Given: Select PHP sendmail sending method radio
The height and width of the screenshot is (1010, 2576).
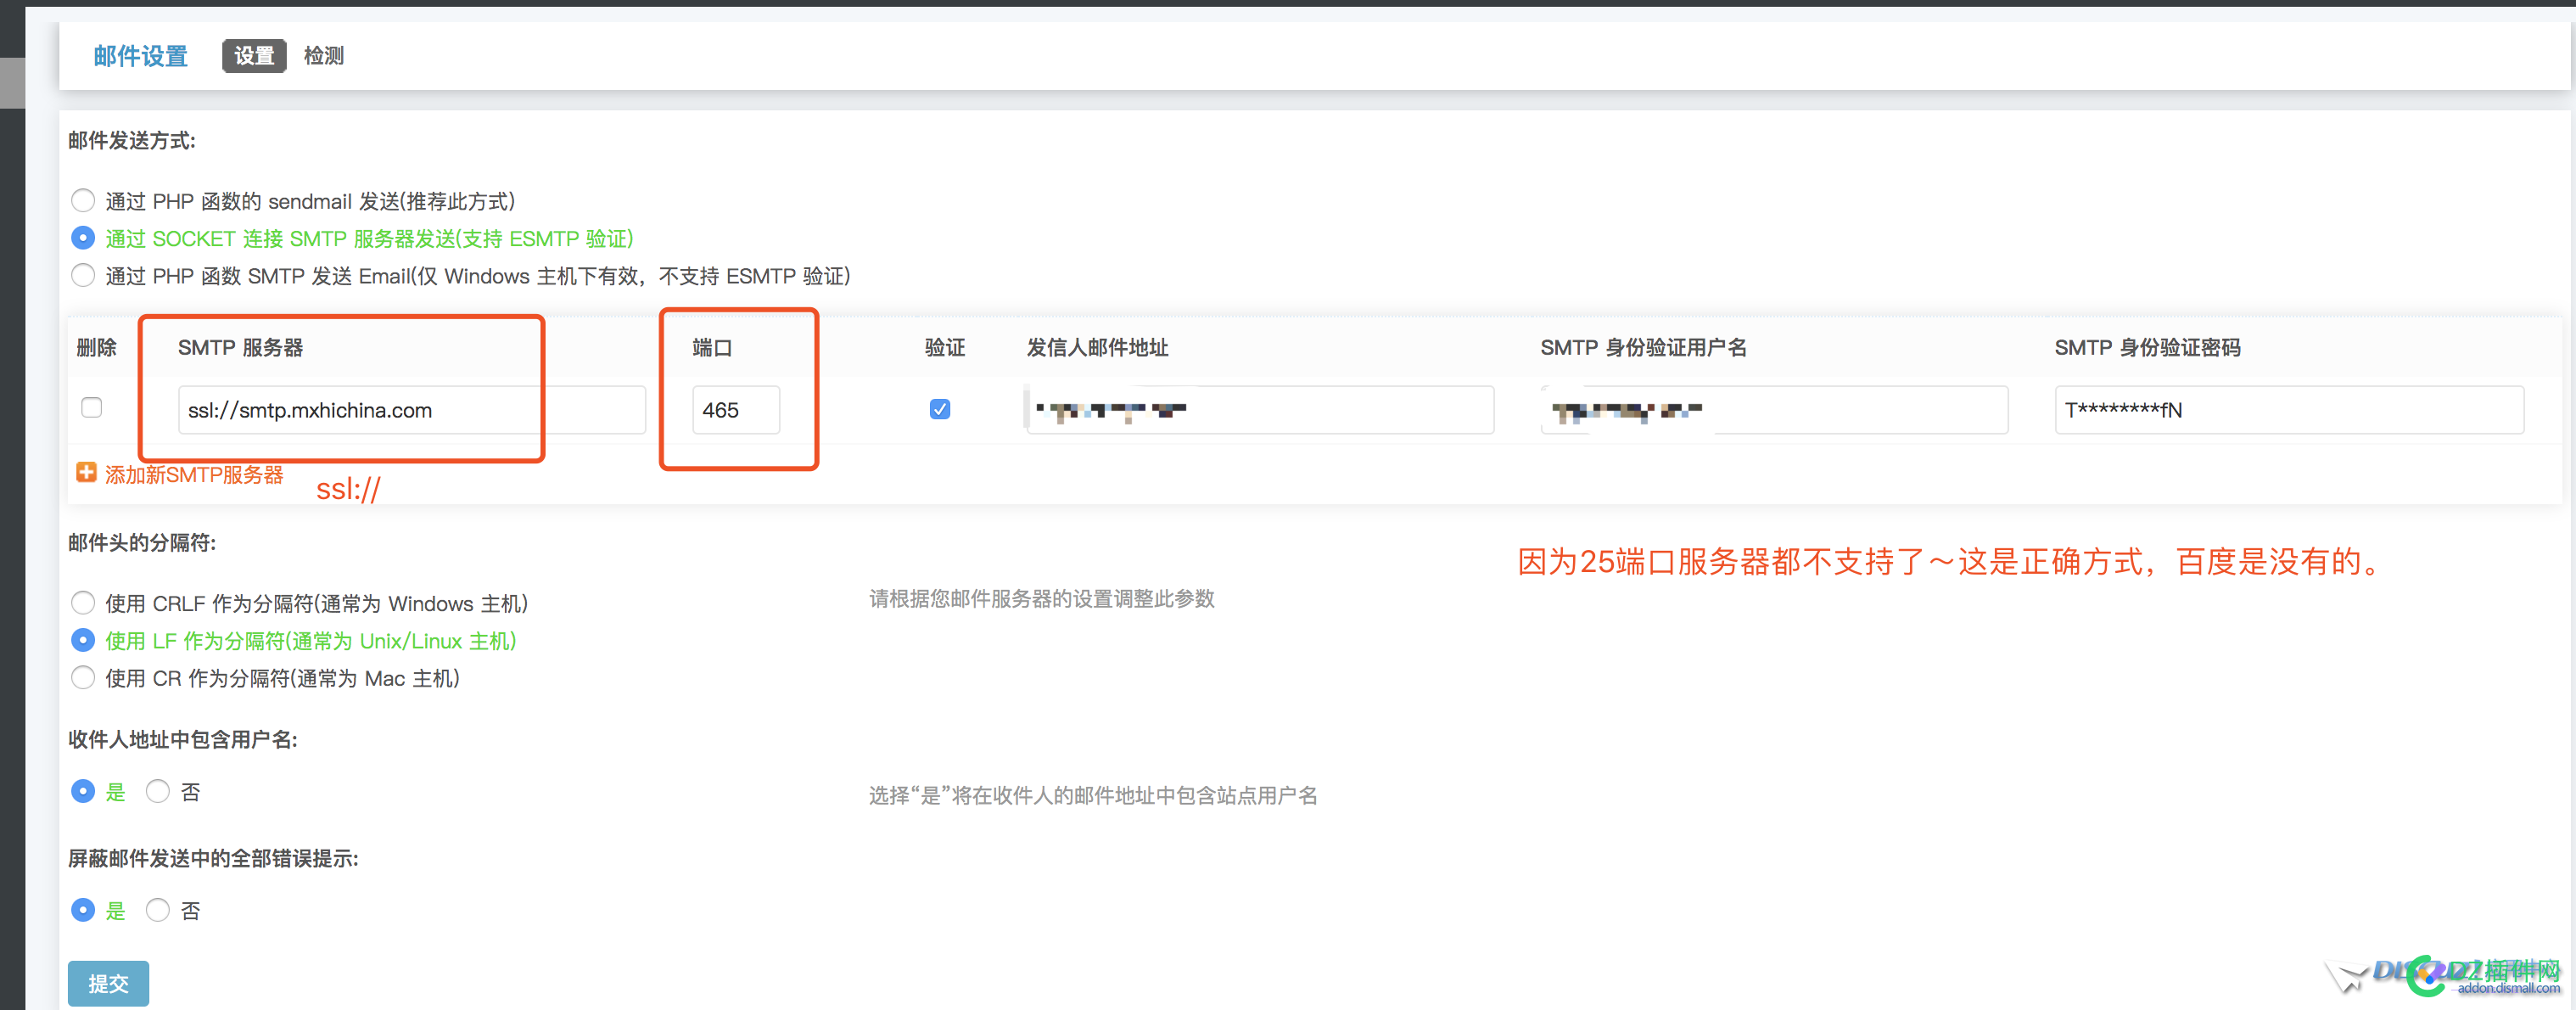Looking at the screenshot, I should tap(83, 200).
